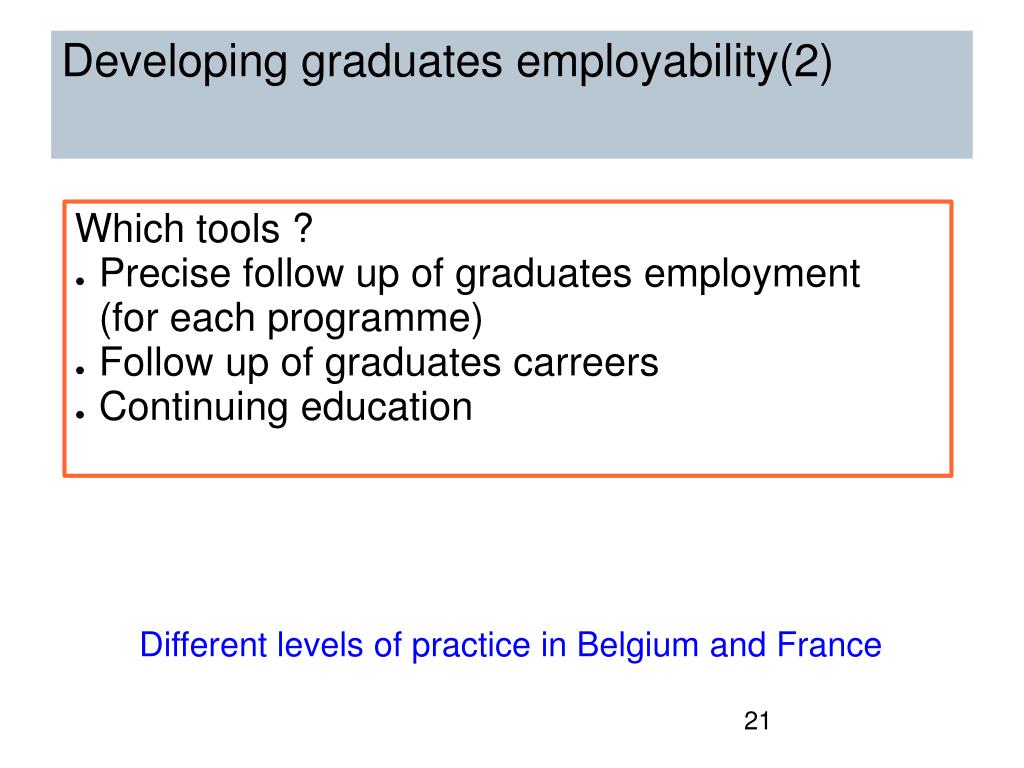Click the 'Continuing education' bullet text
Image resolution: width=1024 pixels, height=768 pixels.
point(285,407)
